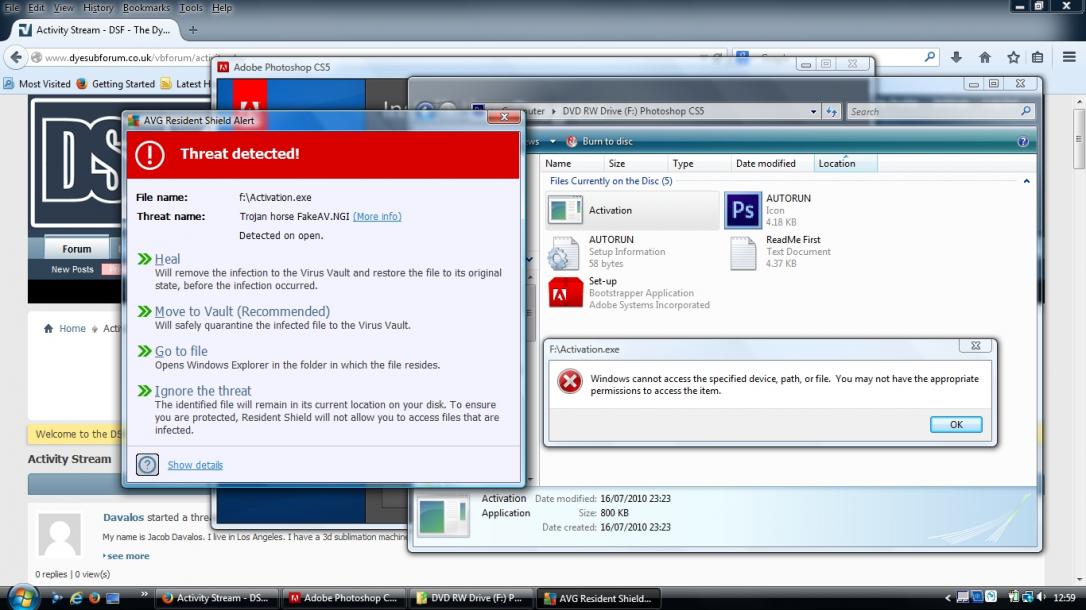This screenshot has width=1086, height=610.
Task: Open the Firefox hamburger menu
Action: (1069, 57)
